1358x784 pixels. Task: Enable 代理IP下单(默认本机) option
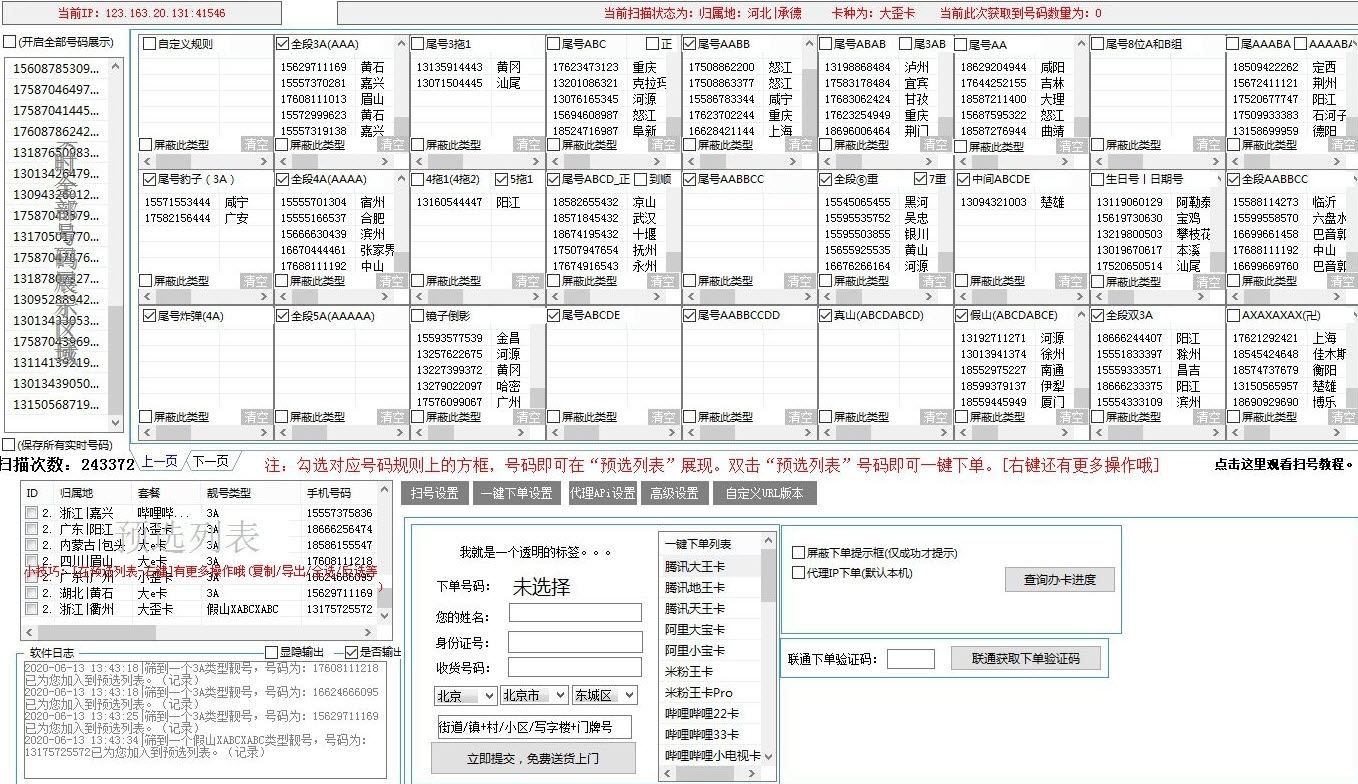798,573
